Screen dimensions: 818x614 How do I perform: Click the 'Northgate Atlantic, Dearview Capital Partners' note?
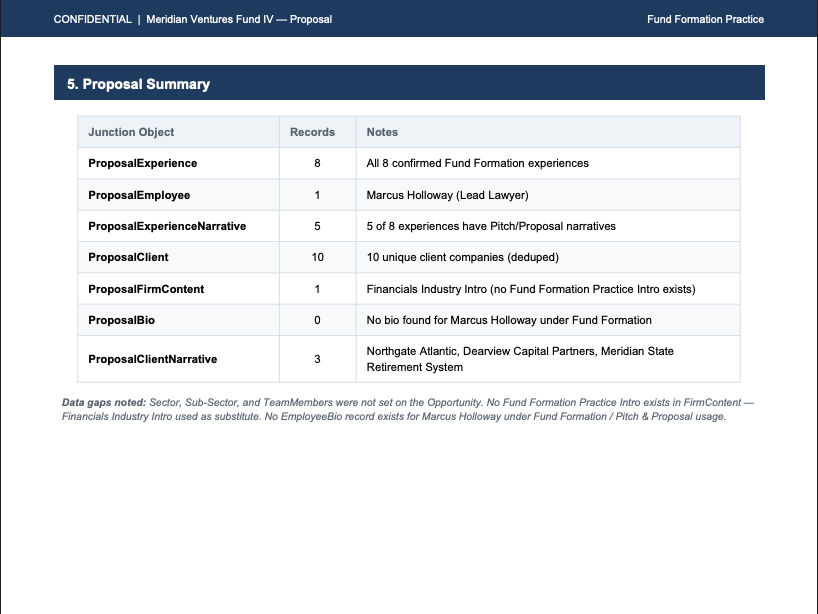pyautogui.click(x=520, y=359)
